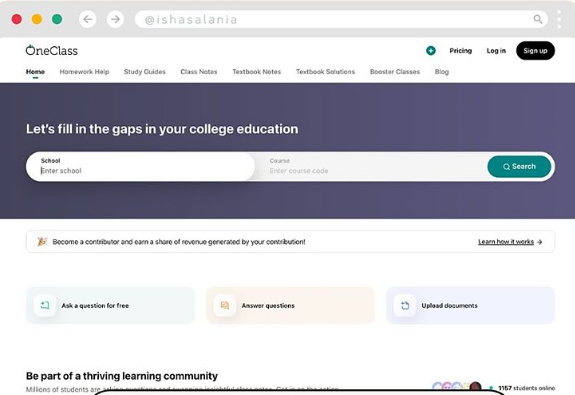Screen dimensions: 575x395
Task: Click the Sign up button
Action: (x=535, y=51)
